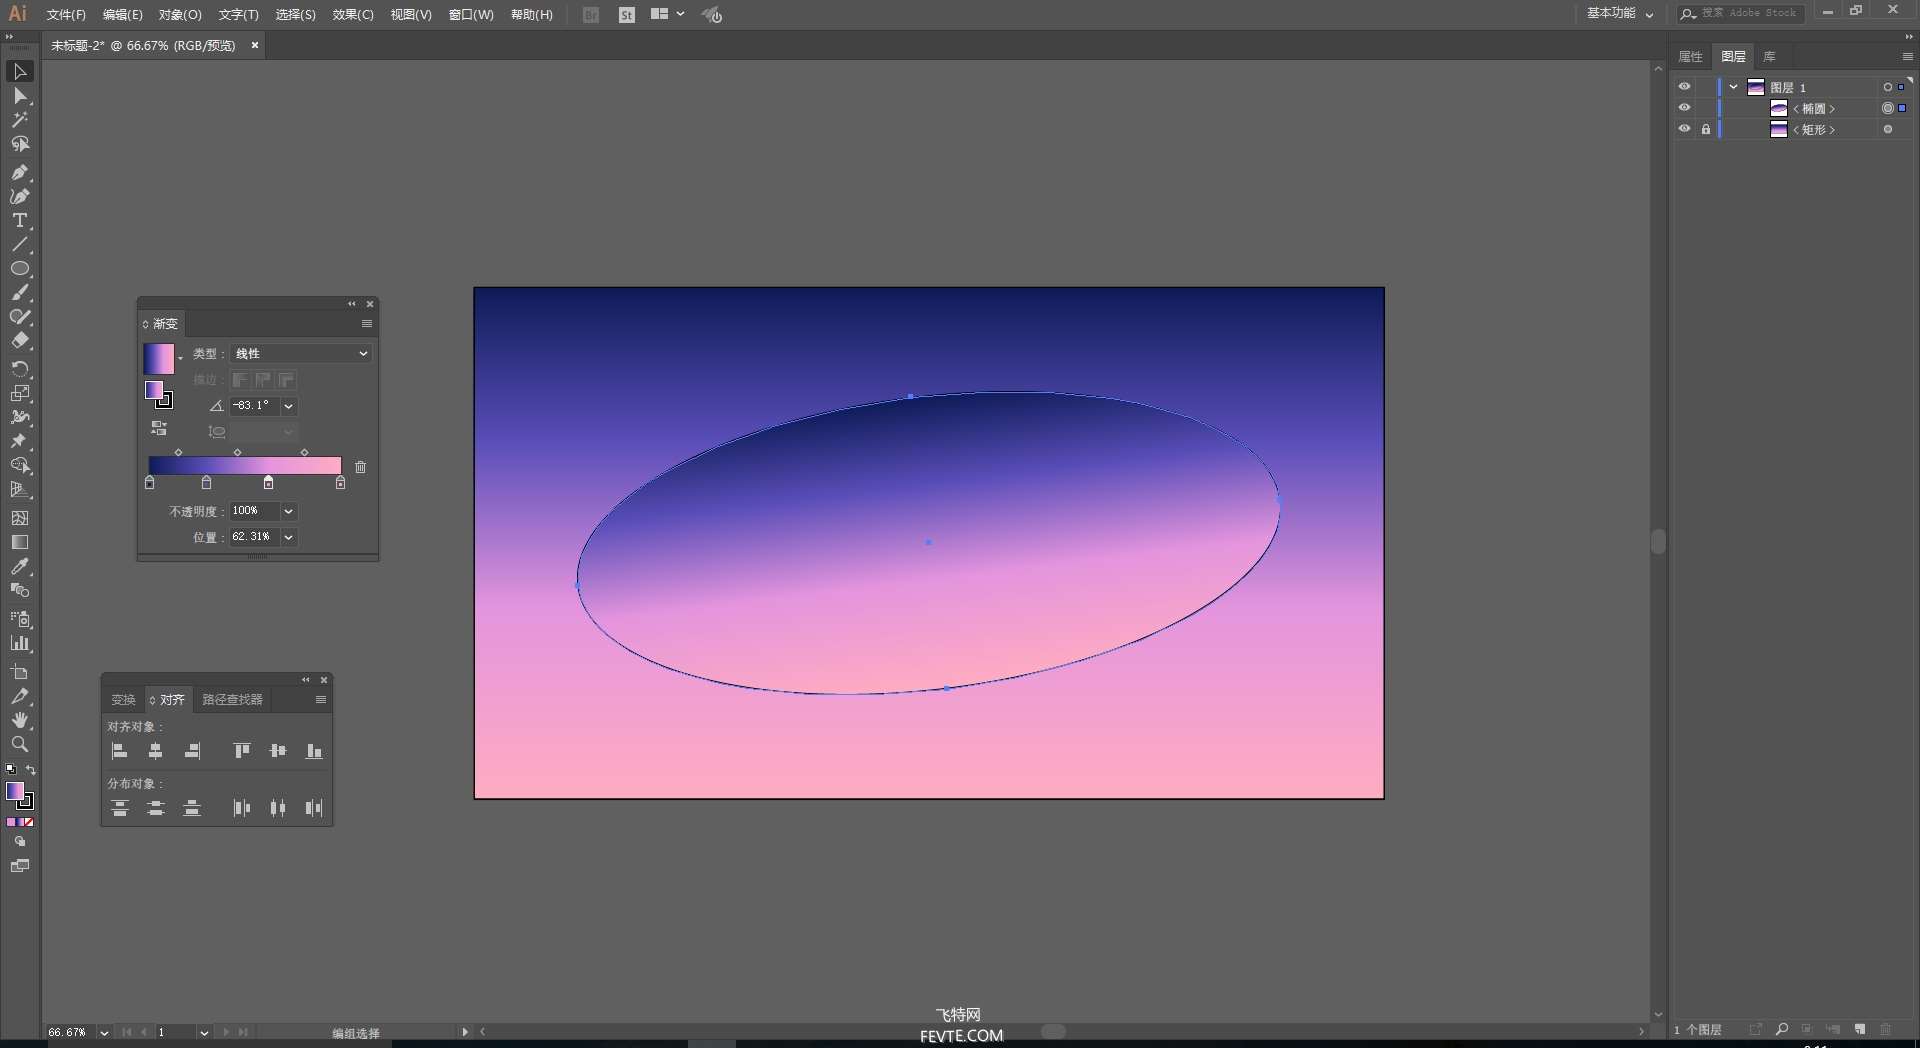Choose the Artboard tool
Viewport: 1920px width, 1048px height.
pos(19,672)
